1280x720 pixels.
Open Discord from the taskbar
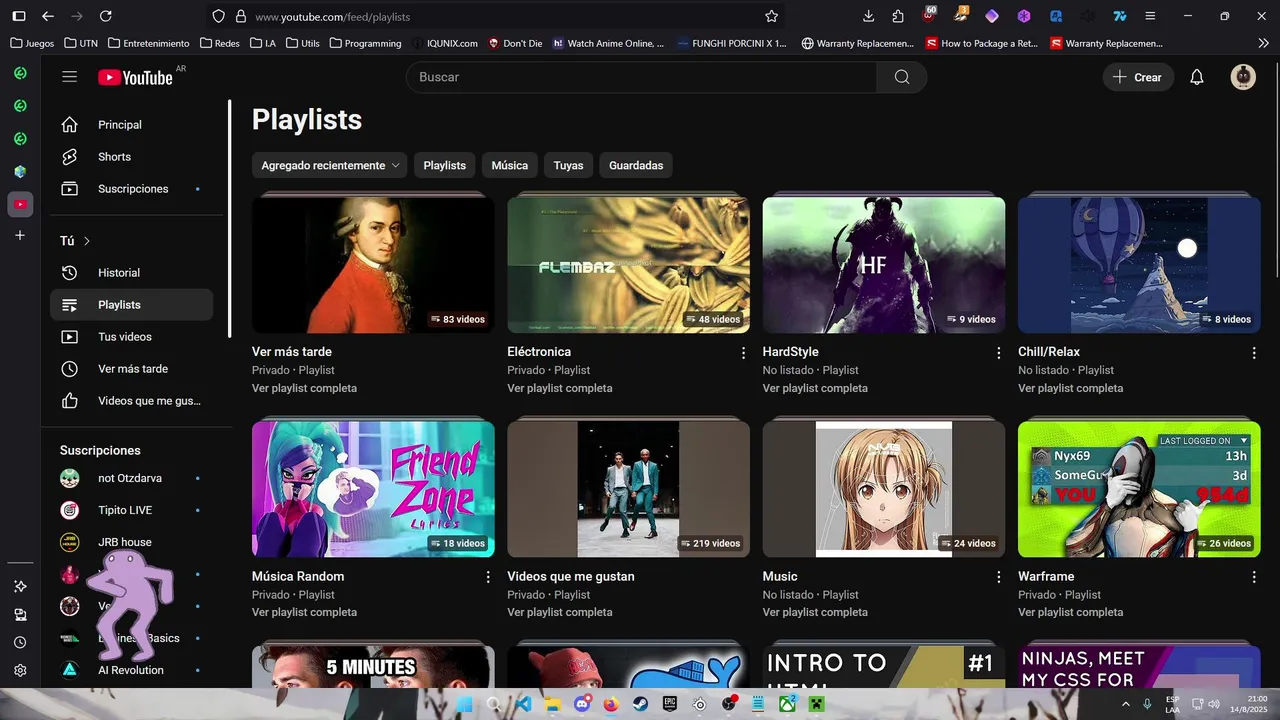click(x=582, y=704)
